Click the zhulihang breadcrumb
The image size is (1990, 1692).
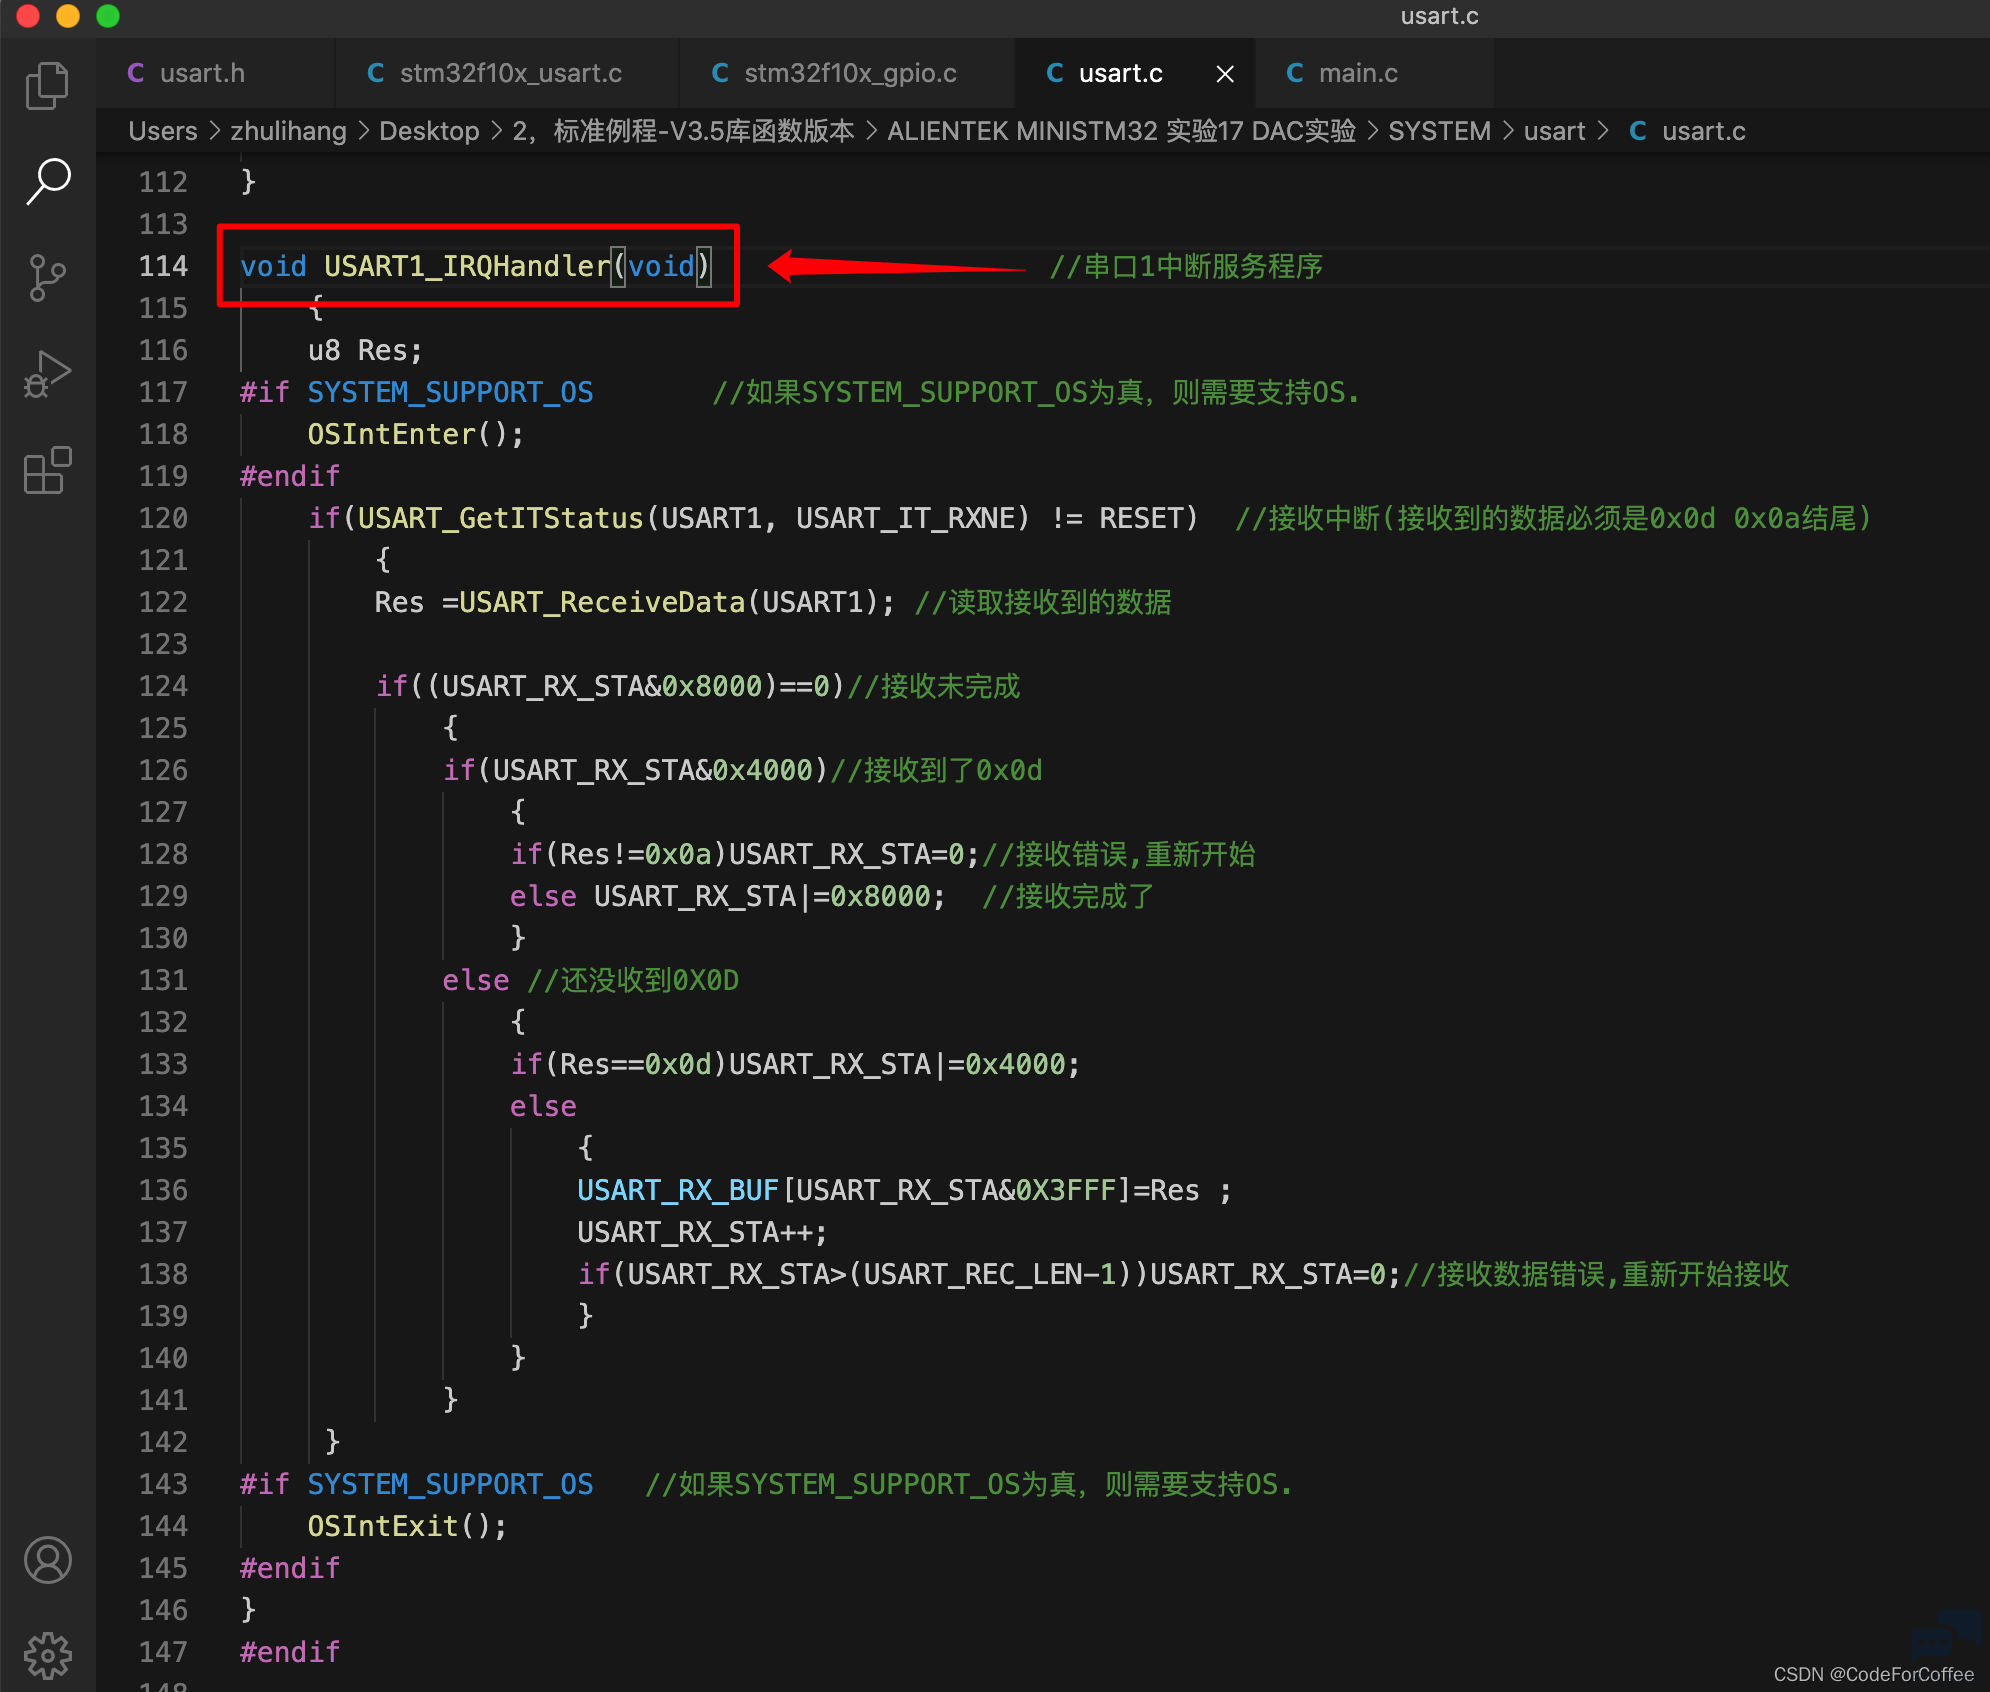coord(288,131)
